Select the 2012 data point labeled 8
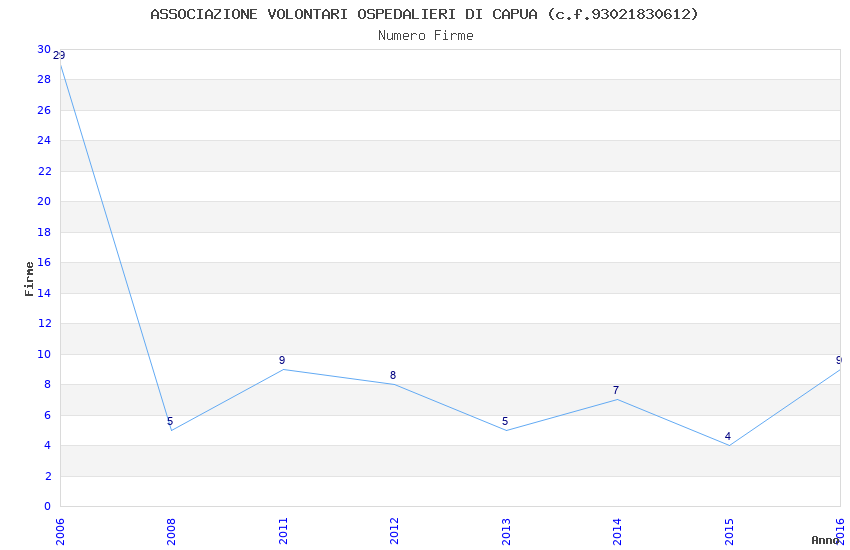This screenshot has width=850, height=550. (394, 384)
